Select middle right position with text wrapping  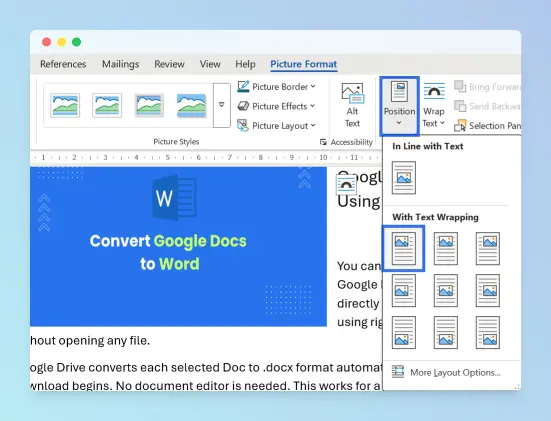coord(488,291)
